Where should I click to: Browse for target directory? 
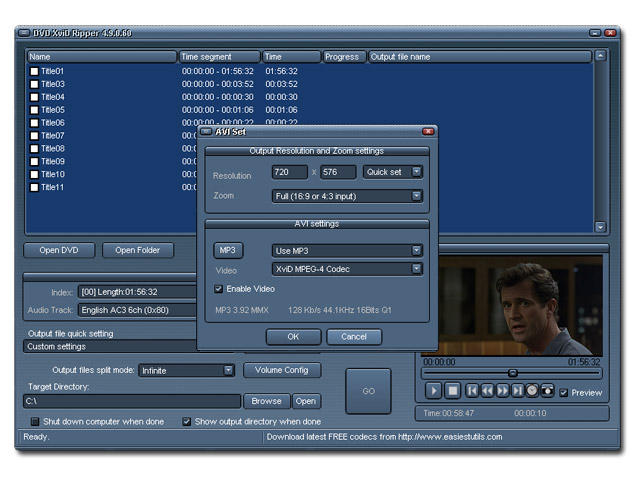tap(267, 401)
